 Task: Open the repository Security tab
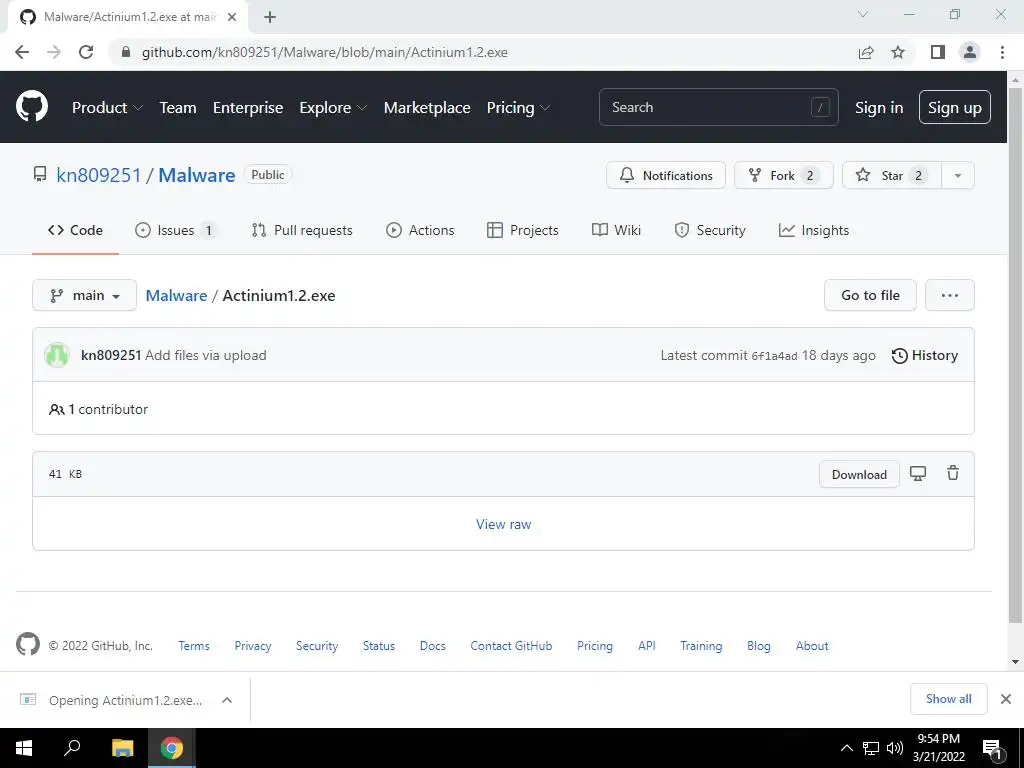[710, 230]
